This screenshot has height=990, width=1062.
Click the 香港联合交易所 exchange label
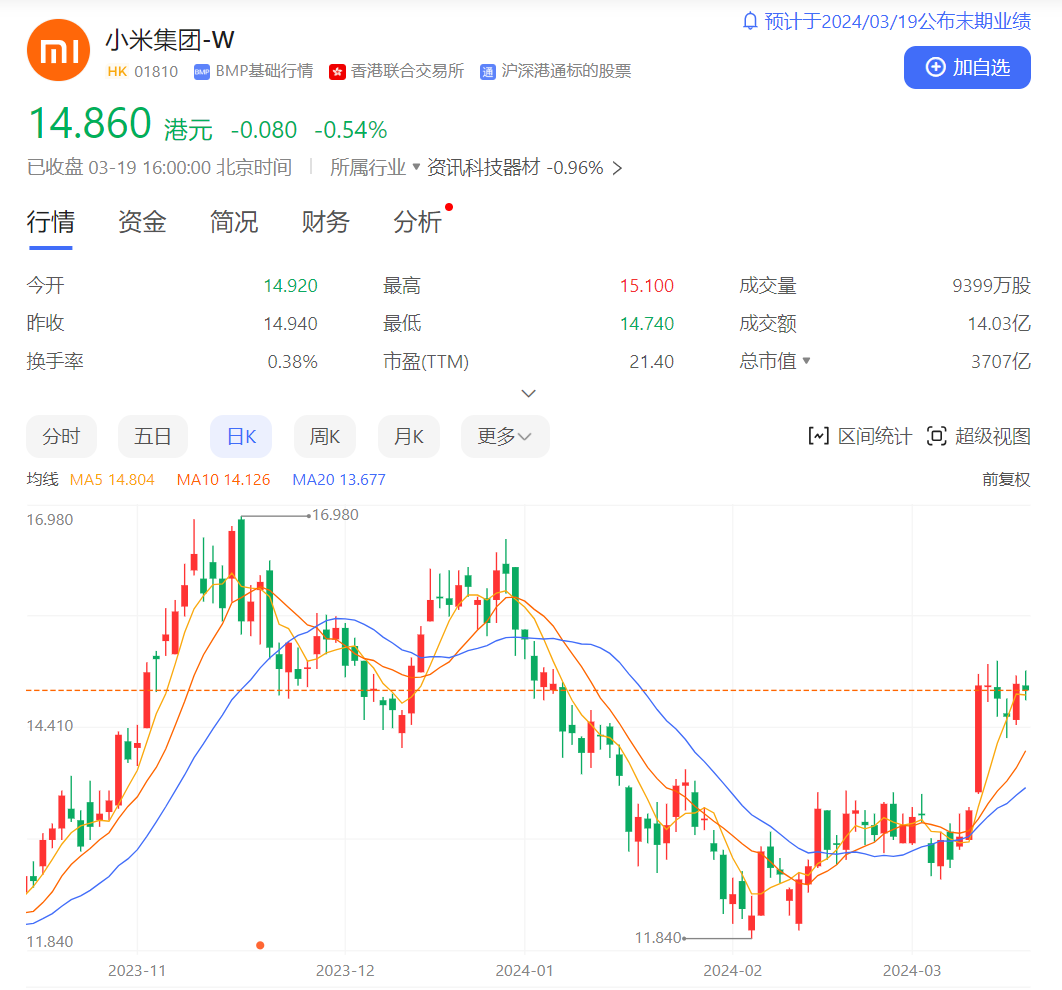[x=407, y=71]
